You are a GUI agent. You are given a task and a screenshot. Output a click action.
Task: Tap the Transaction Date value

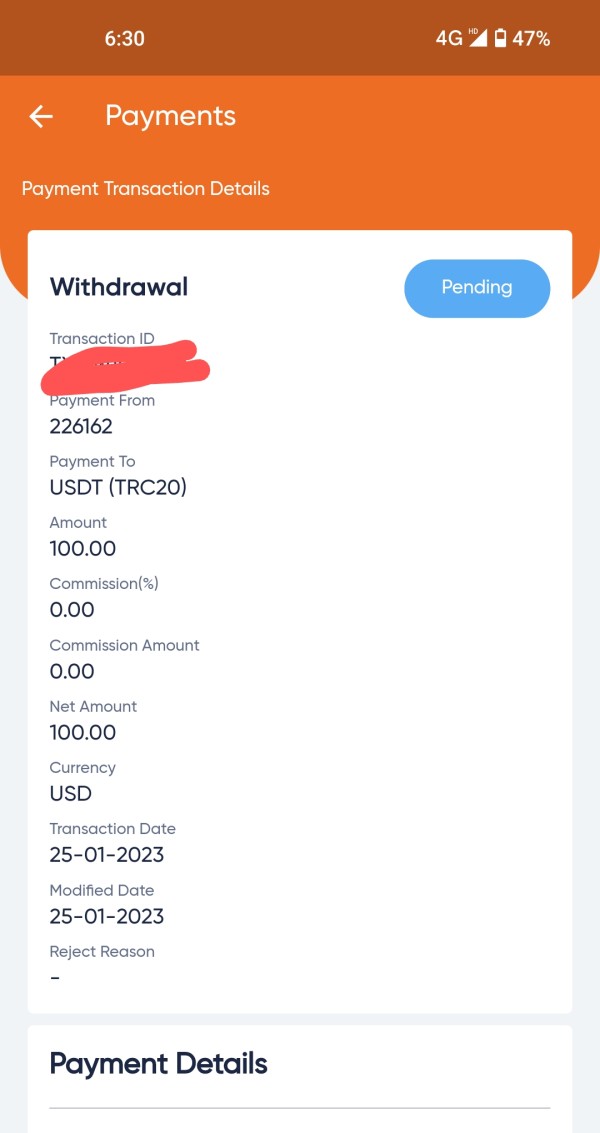[107, 855]
